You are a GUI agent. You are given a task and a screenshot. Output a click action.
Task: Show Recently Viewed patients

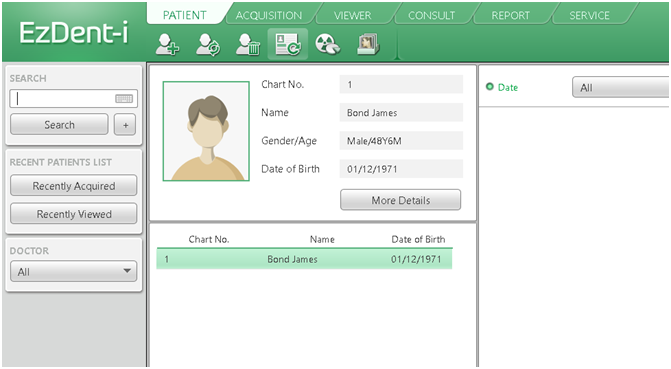pos(74,214)
